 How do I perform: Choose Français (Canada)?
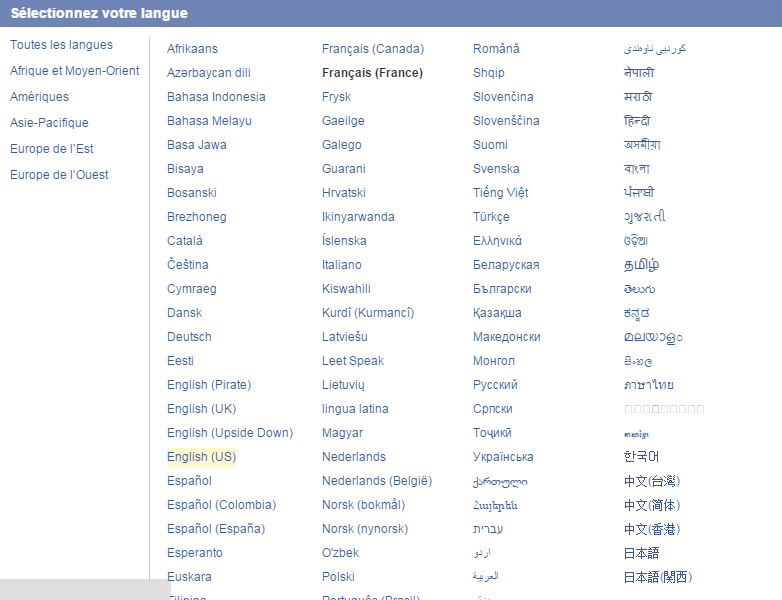373,49
